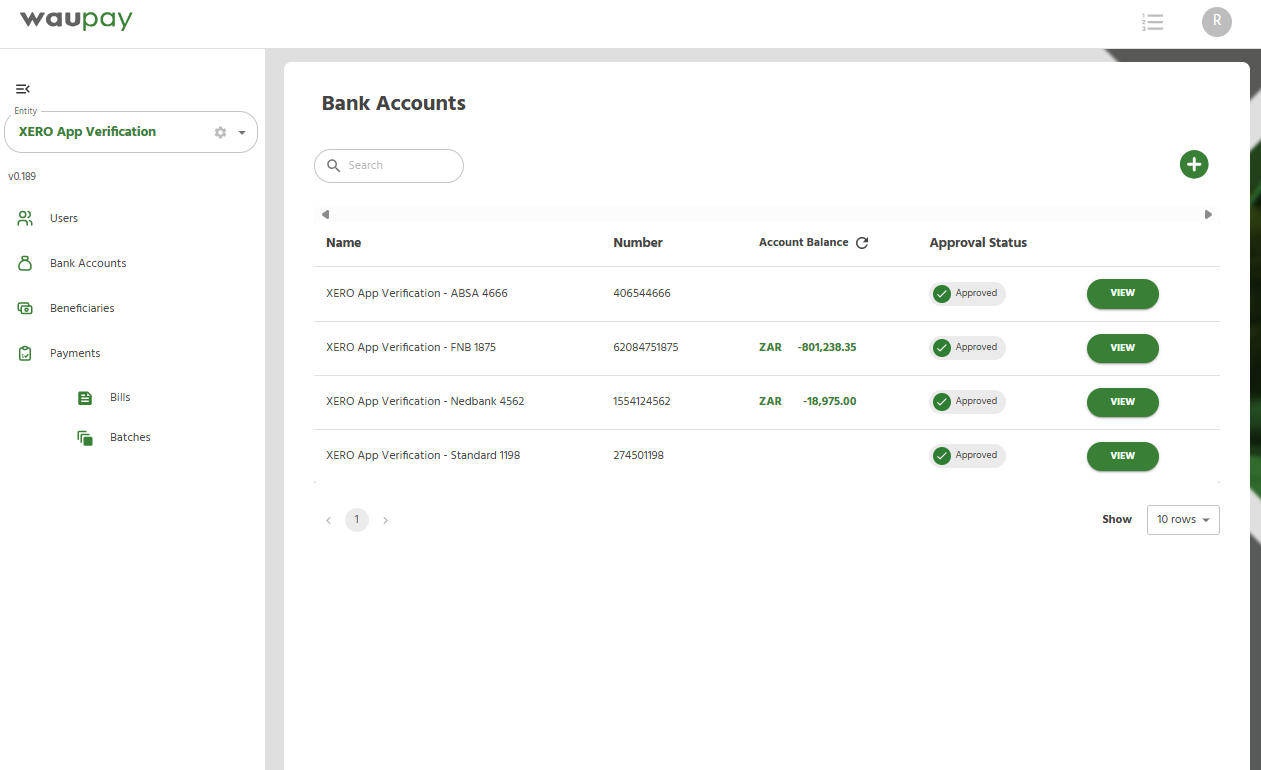Click XERO App Verification - Standard 1198 name
Image resolution: width=1261 pixels, height=770 pixels.
coord(423,456)
